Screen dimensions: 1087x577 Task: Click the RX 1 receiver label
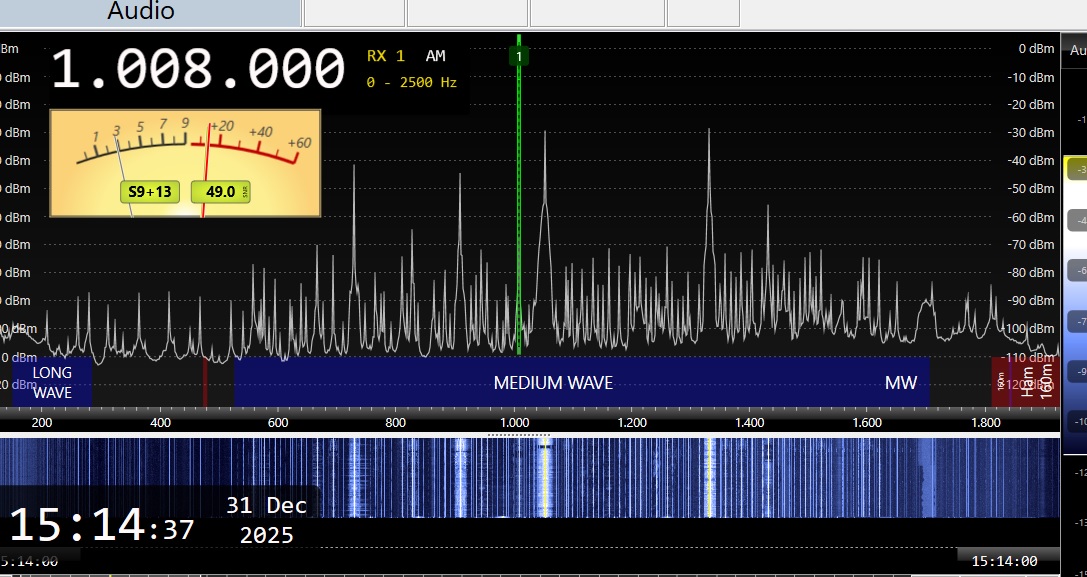(386, 56)
